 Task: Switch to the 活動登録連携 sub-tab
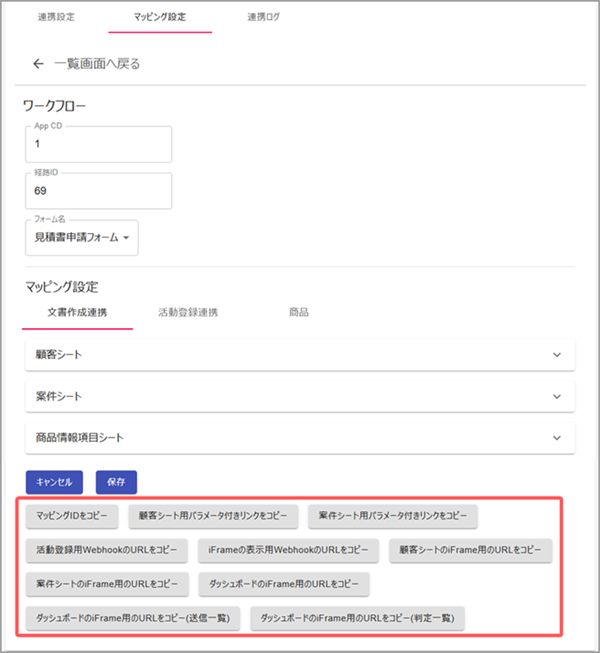point(188,312)
